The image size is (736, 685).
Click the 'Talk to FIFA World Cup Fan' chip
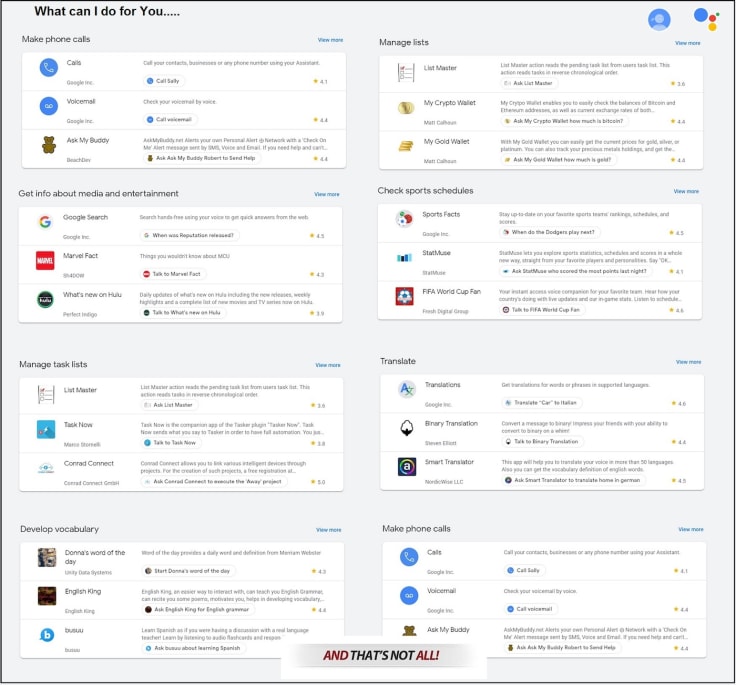tap(542, 310)
